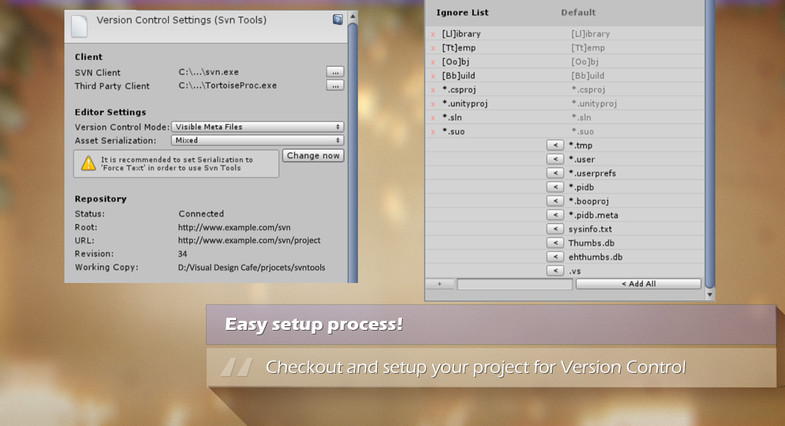The image size is (785, 426).
Task: Browse for Third Party Client path
Action: pos(335,86)
